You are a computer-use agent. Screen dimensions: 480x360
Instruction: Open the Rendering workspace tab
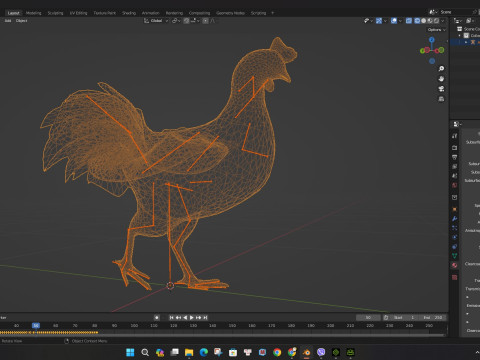tap(174, 13)
